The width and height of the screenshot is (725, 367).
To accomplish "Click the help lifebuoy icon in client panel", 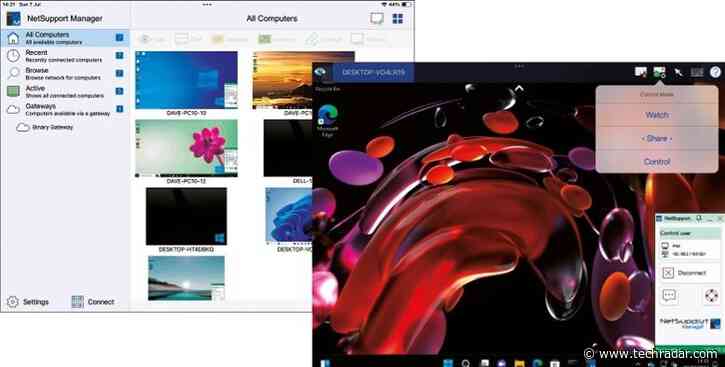I will [x=711, y=296].
